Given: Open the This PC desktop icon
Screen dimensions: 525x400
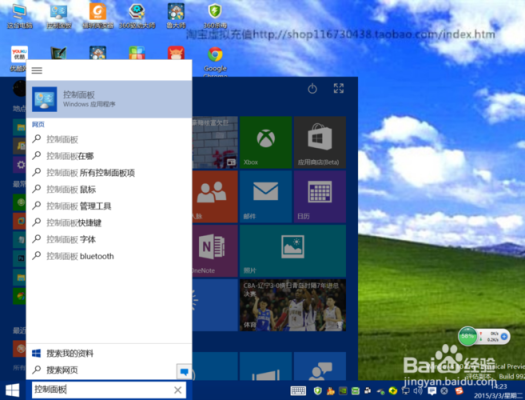Looking at the screenshot, I should coord(19,15).
